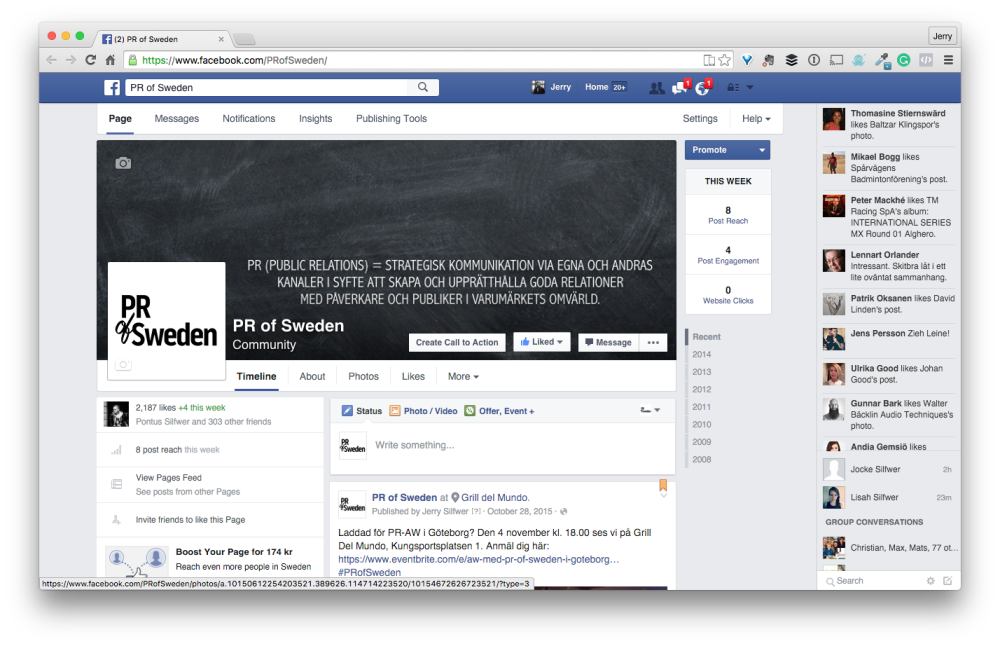Jump to Recent on timeline
Viewport: 1000px width, 646px height.
(706, 337)
